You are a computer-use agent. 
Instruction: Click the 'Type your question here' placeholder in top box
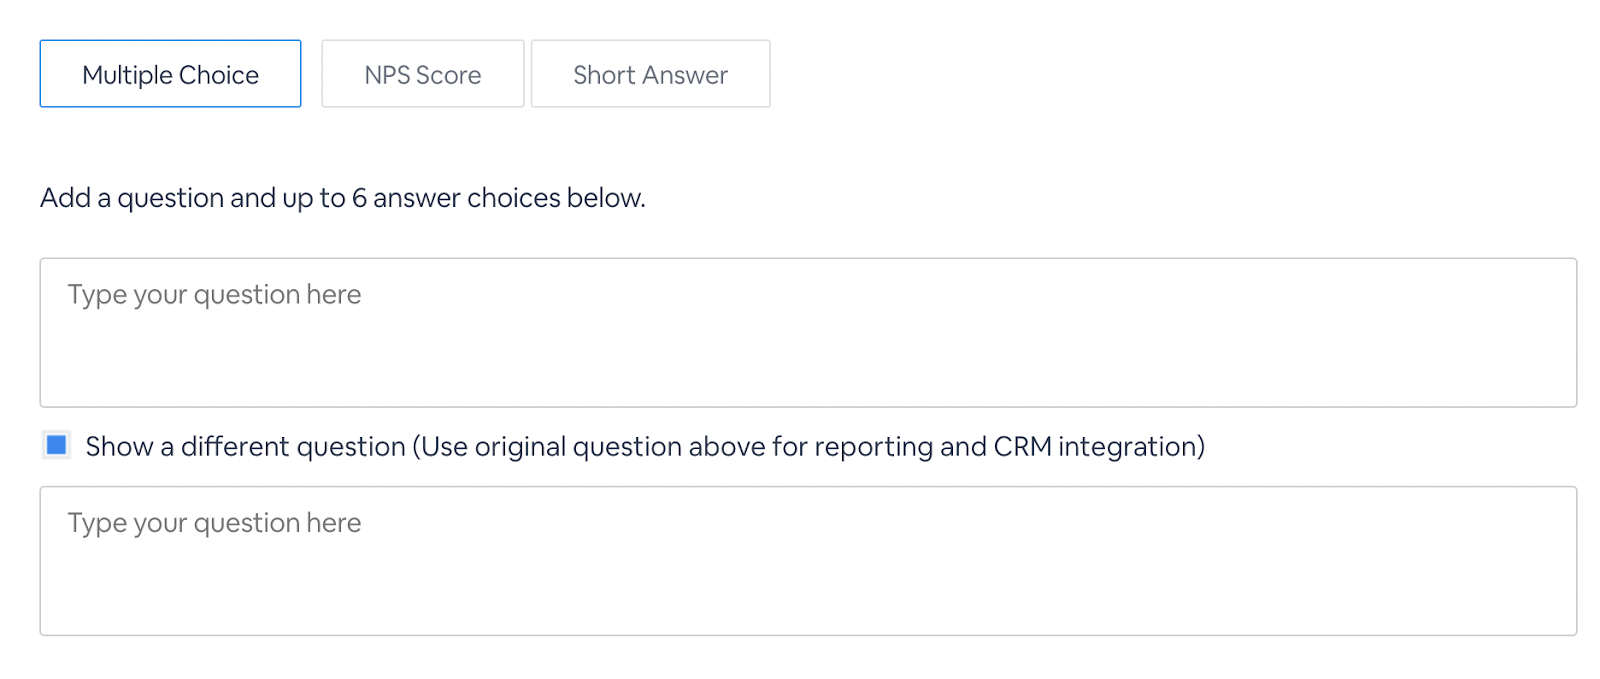click(214, 295)
